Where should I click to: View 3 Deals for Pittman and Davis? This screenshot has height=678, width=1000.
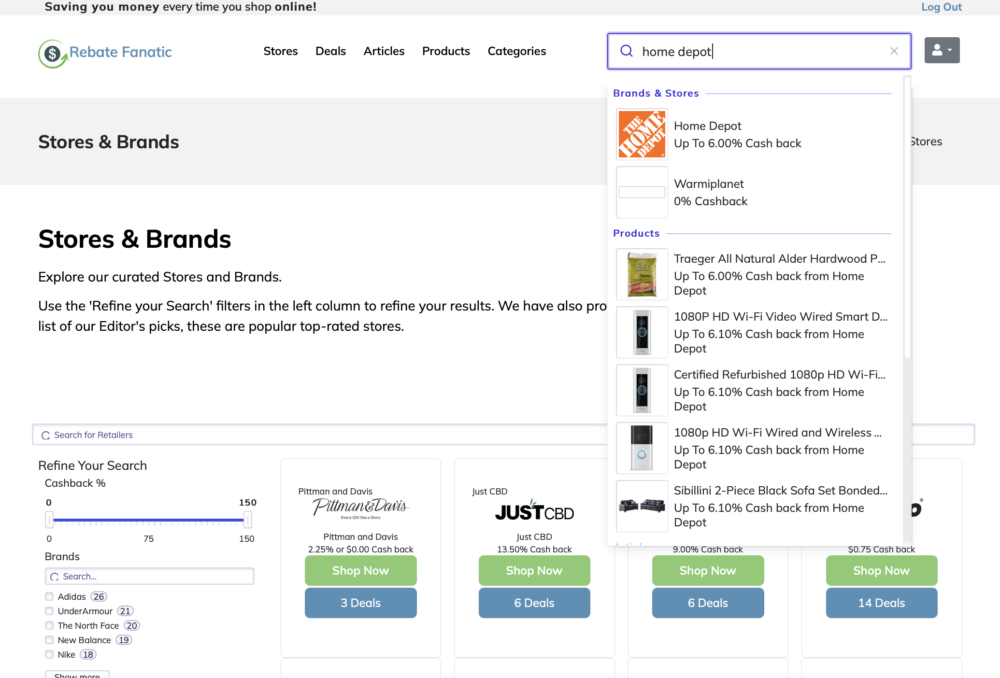pyautogui.click(x=360, y=603)
